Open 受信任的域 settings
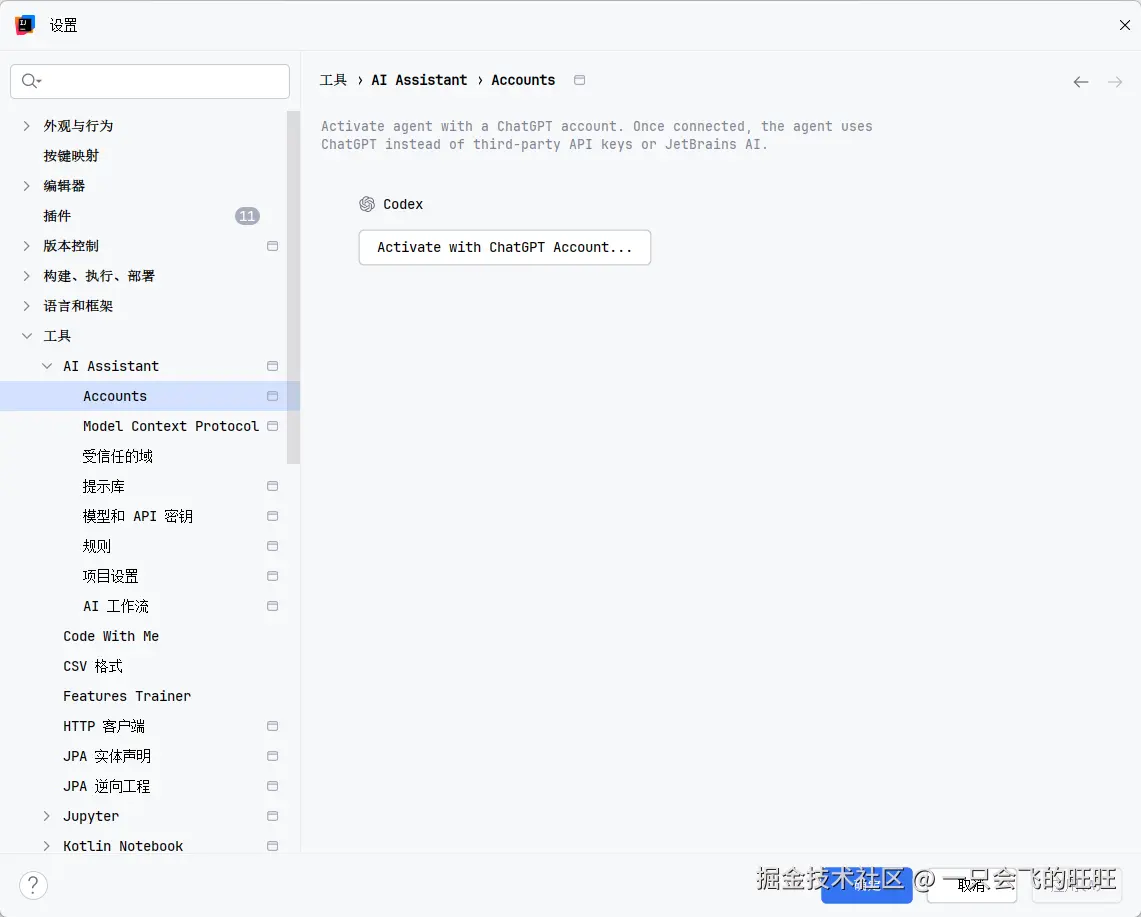The image size is (1141, 917). (118, 456)
